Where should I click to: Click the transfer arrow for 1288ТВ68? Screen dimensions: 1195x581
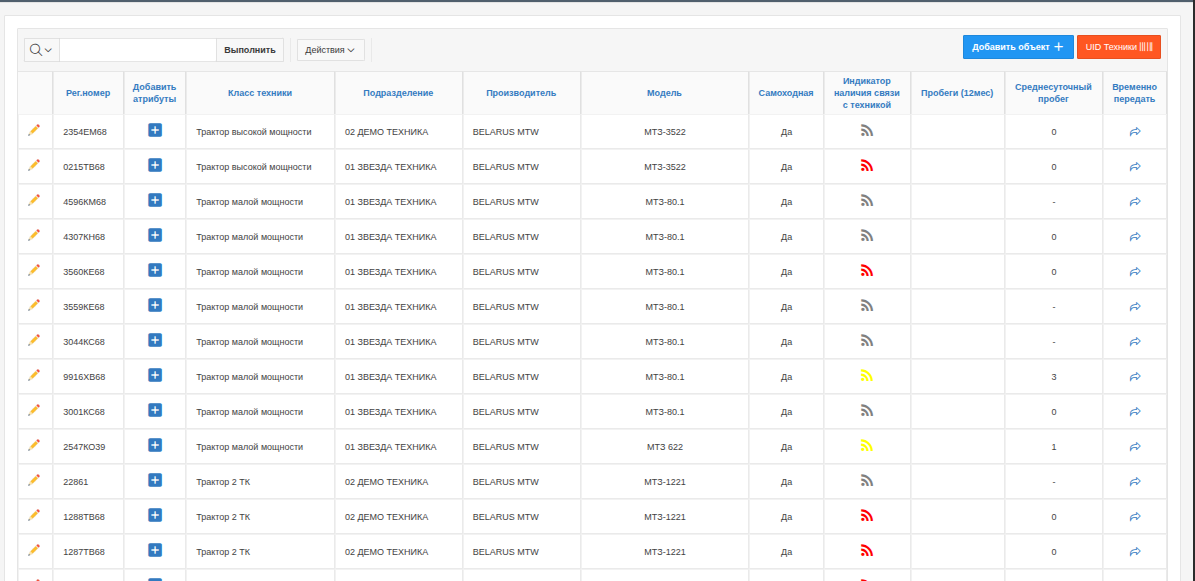tap(1135, 517)
